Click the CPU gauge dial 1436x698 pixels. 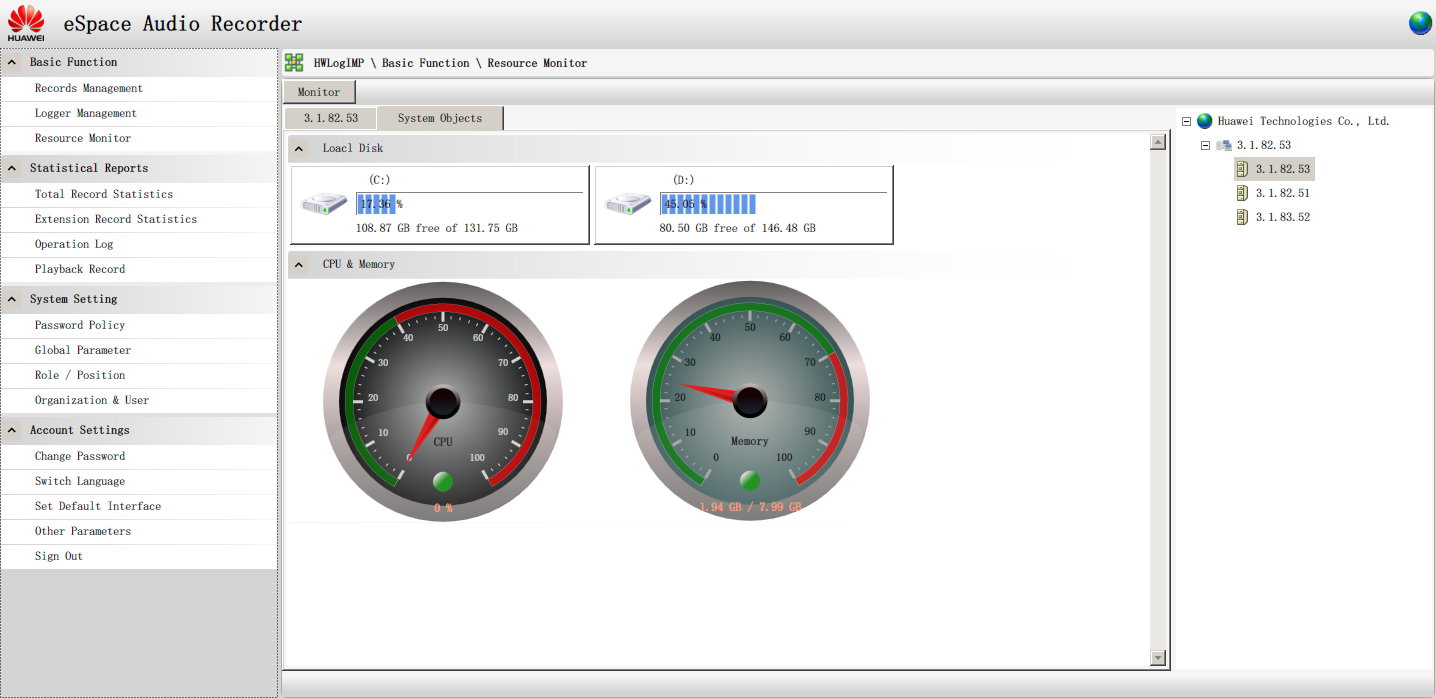coord(443,402)
